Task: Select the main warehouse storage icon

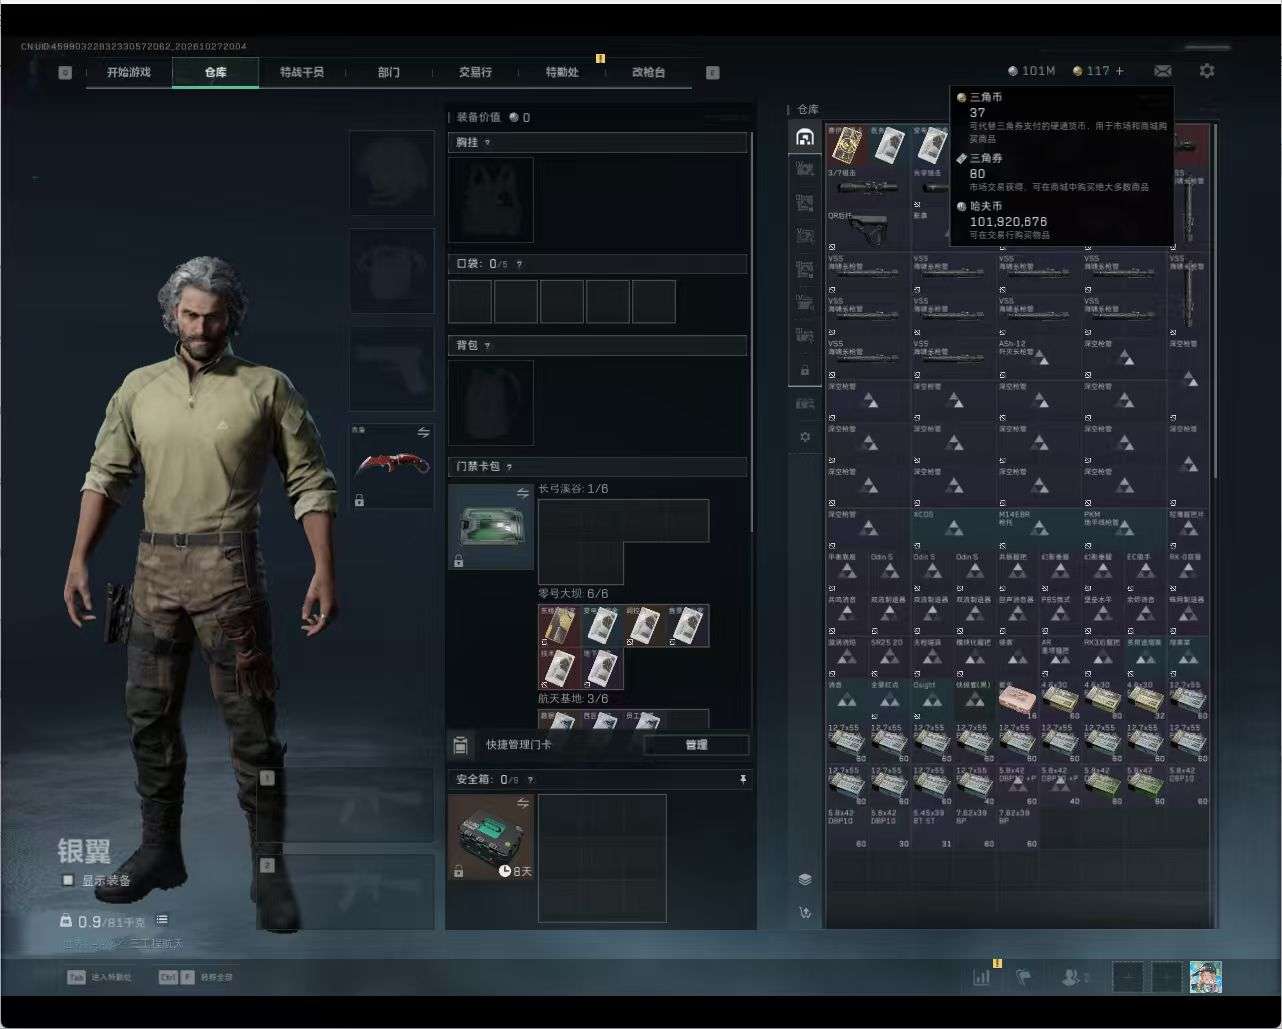Action: (805, 137)
